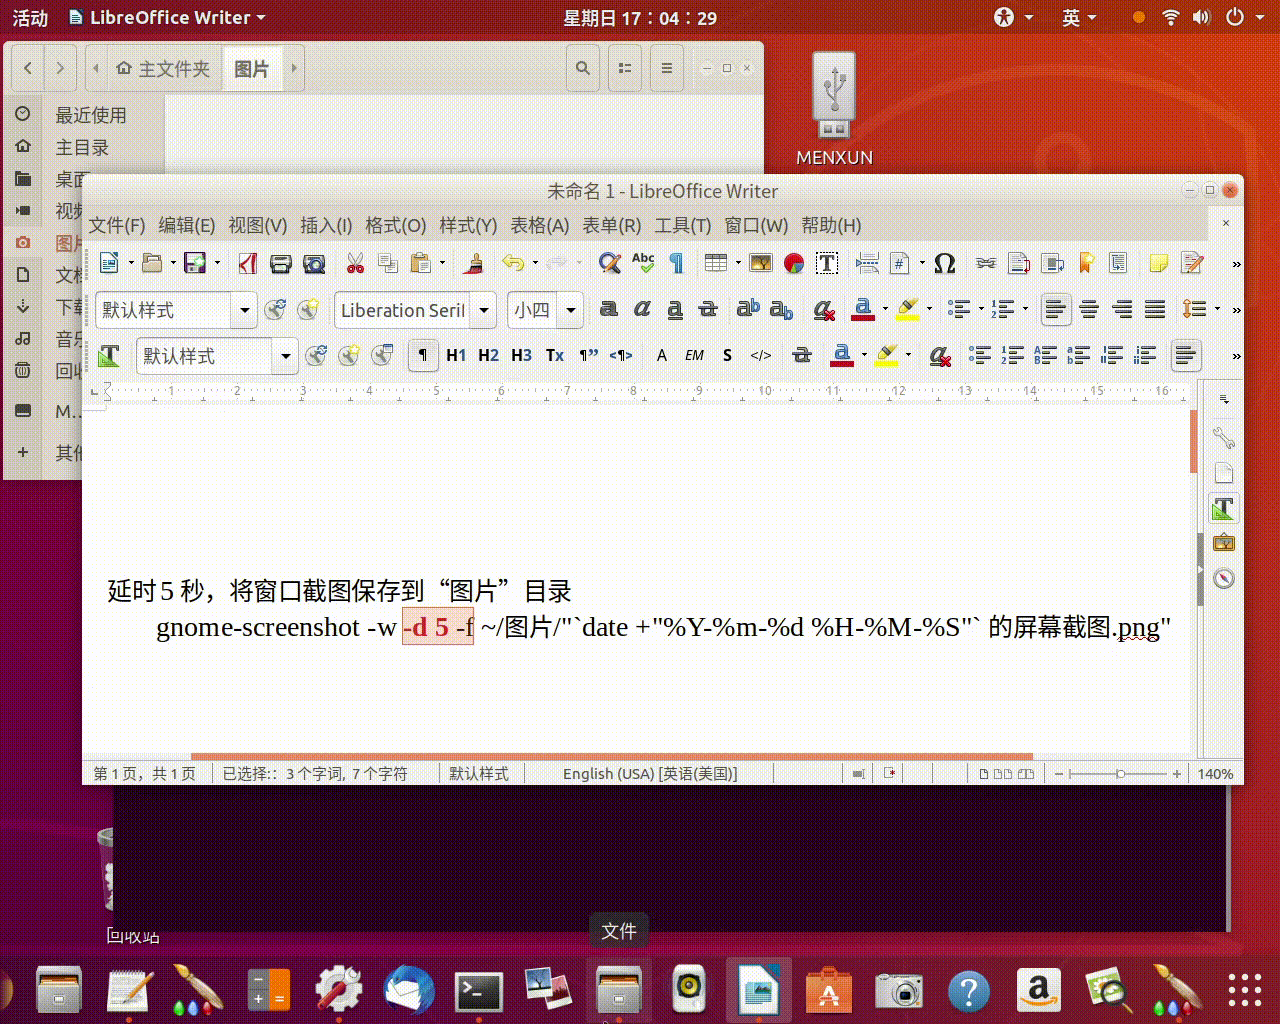Activate Clone Formatting paintbrush
The image size is (1280, 1024).
[474, 263]
